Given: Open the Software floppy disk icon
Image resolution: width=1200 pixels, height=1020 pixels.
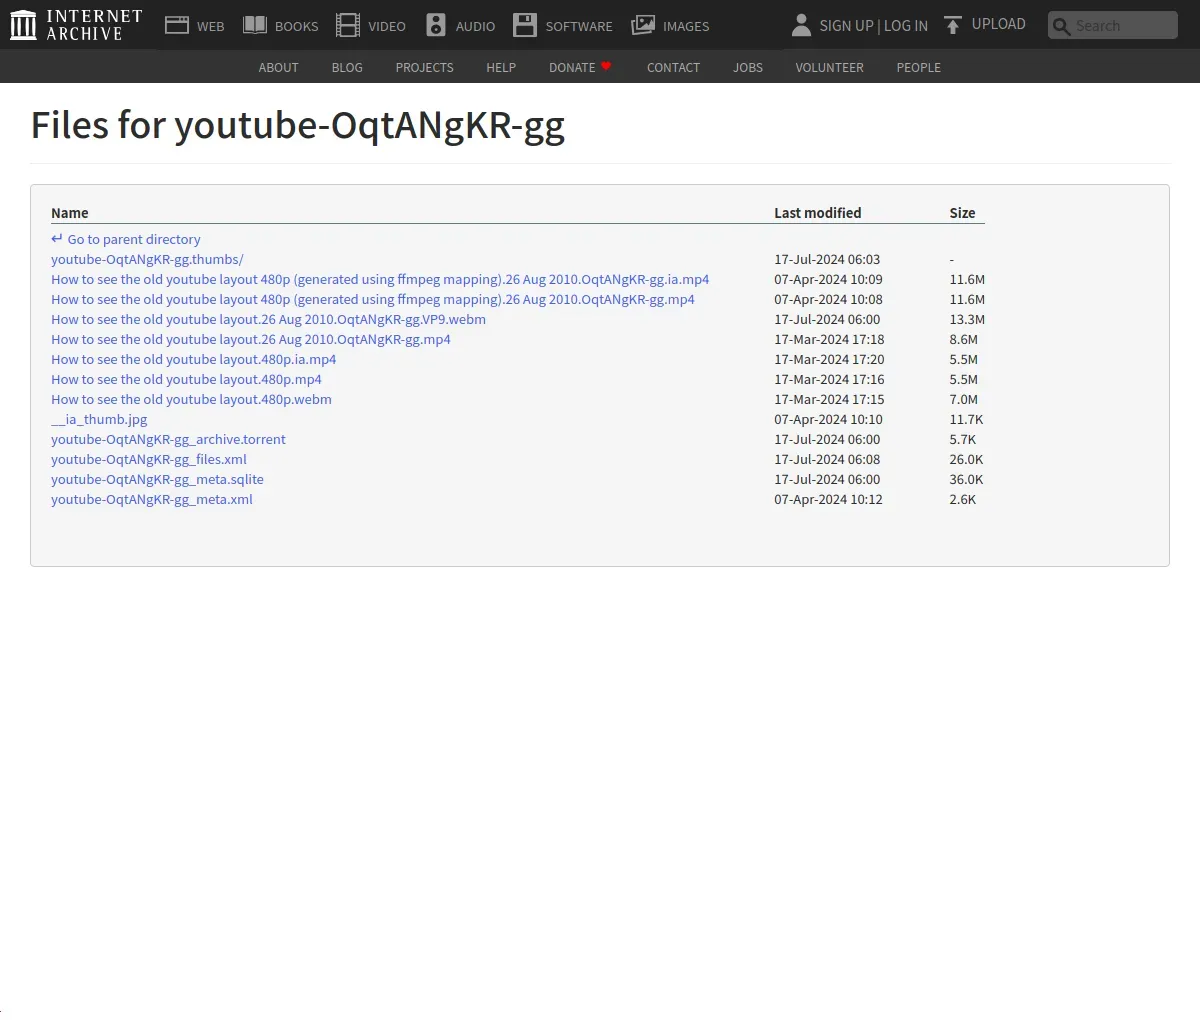Looking at the screenshot, I should coord(525,25).
